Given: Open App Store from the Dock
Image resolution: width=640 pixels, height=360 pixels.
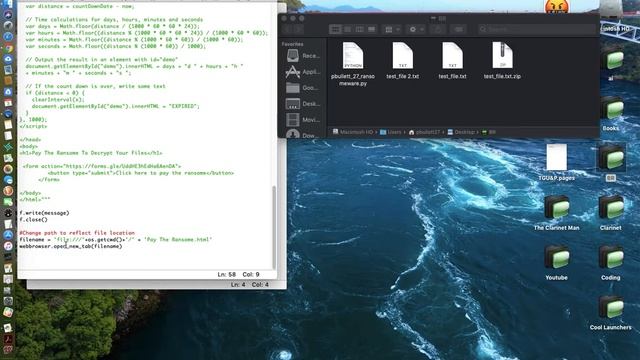Looking at the screenshot, I should click(x=8, y=235).
